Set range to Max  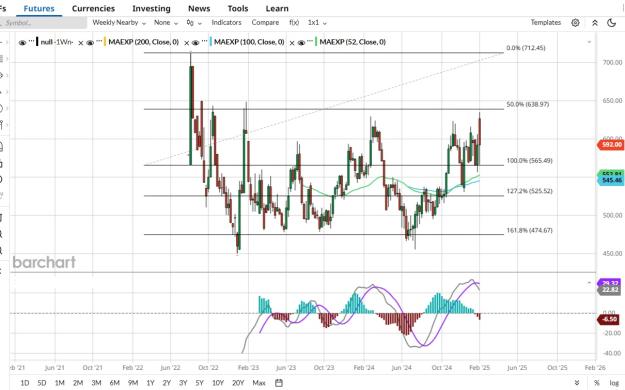tap(259, 383)
